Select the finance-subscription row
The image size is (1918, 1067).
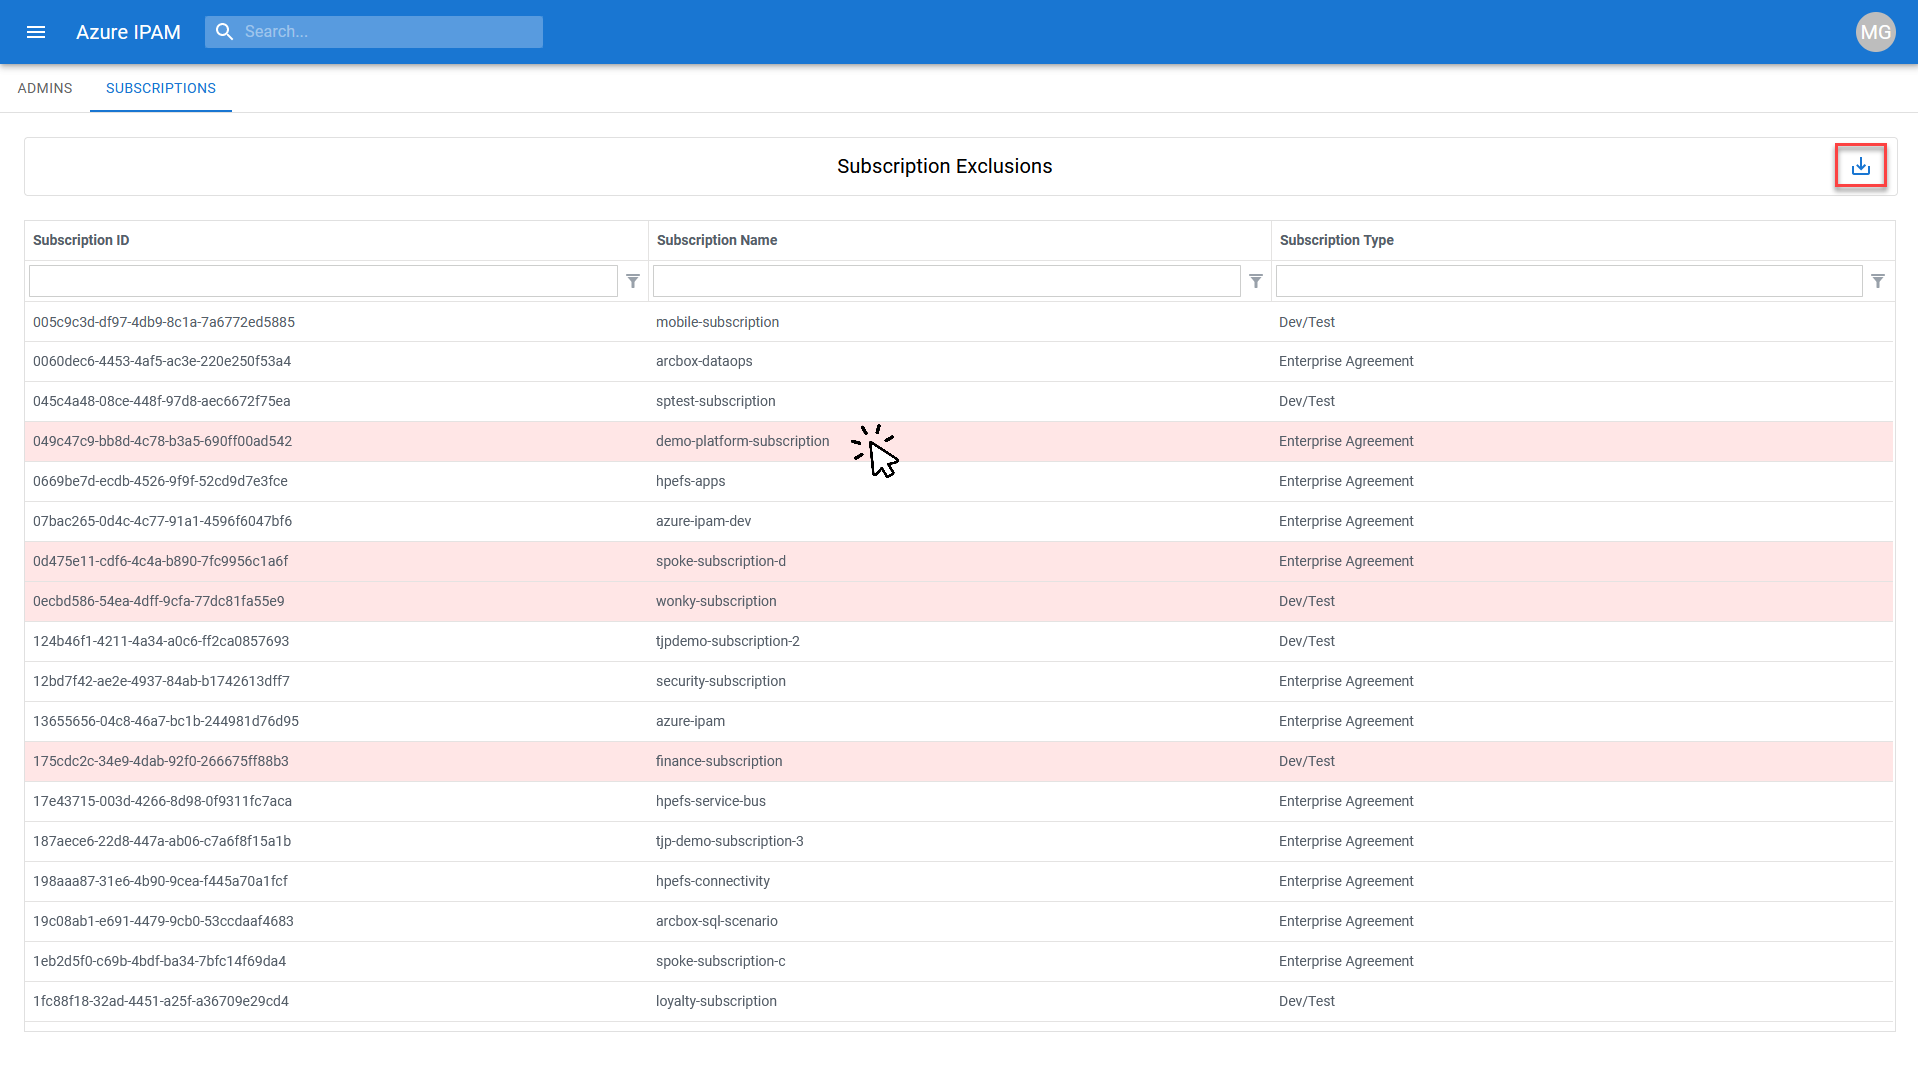click(959, 761)
